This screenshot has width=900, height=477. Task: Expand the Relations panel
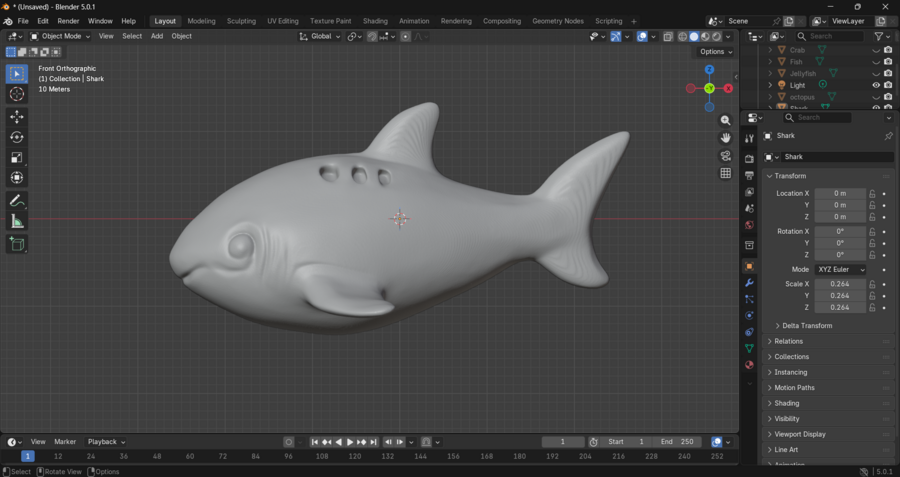pyautogui.click(x=788, y=341)
